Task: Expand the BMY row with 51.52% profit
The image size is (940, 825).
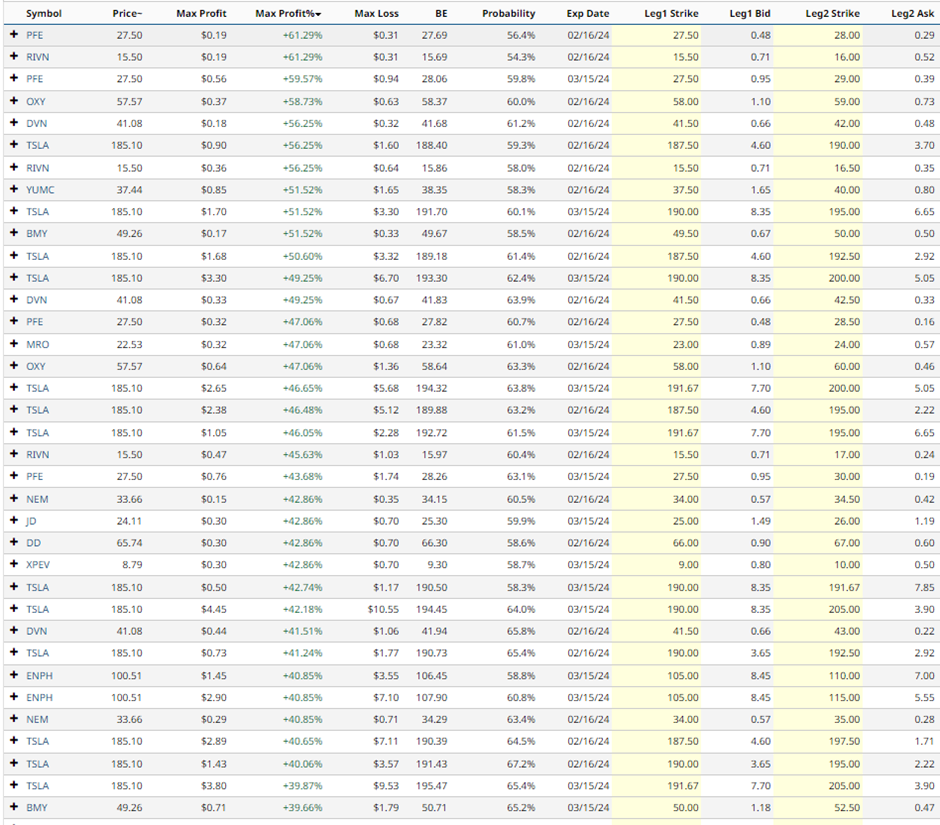Action: (14, 233)
